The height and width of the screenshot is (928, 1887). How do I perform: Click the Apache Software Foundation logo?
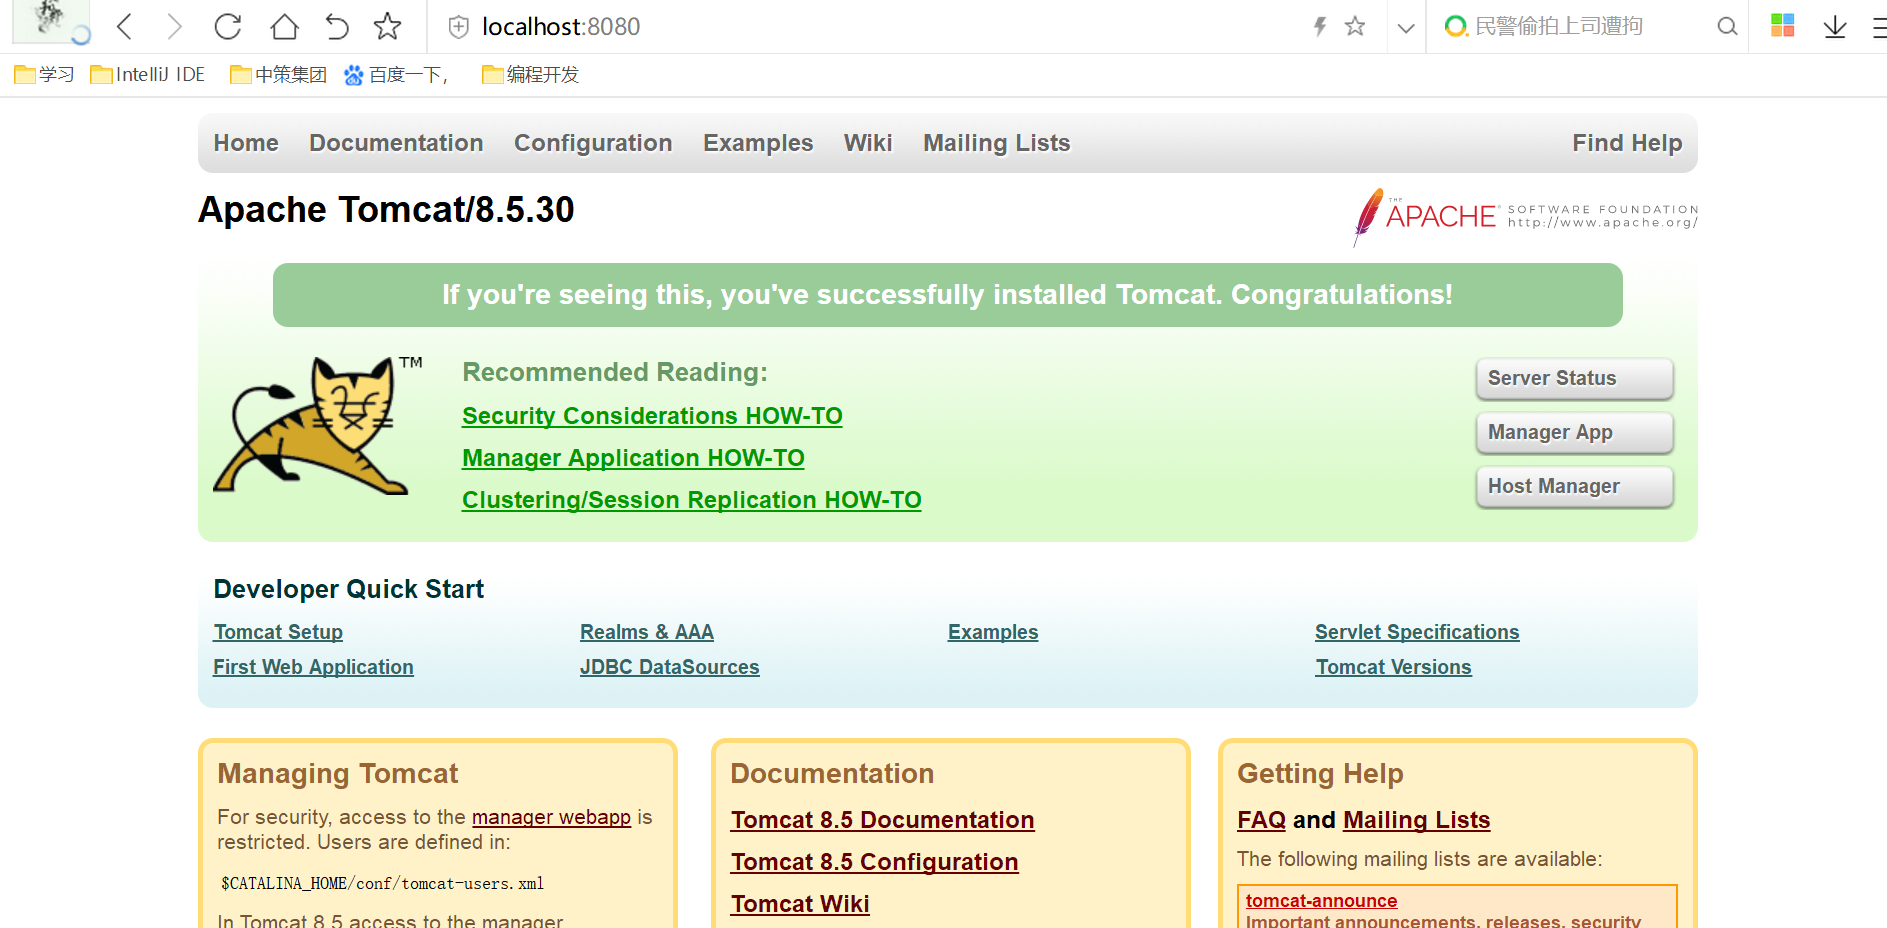pyautogui.click(x=1525, y=217)
